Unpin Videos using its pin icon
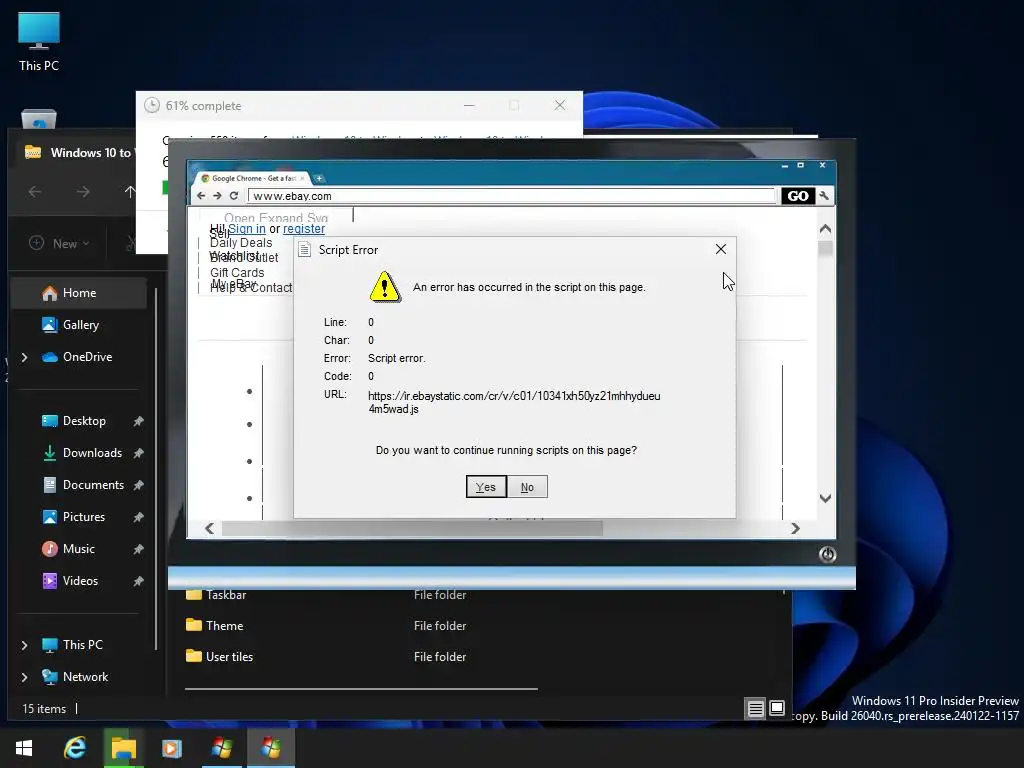This screenshot has height=768, width=1024. coord(138,581)
